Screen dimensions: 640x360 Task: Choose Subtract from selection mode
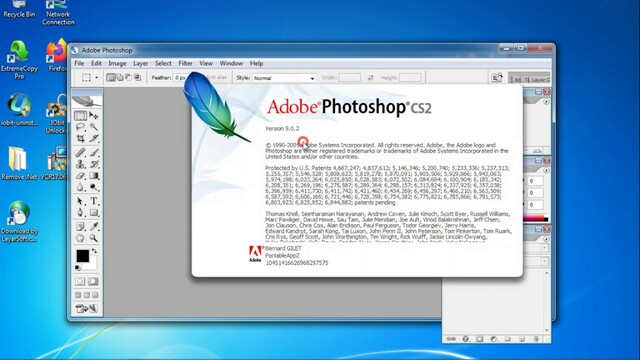point(129,78)
